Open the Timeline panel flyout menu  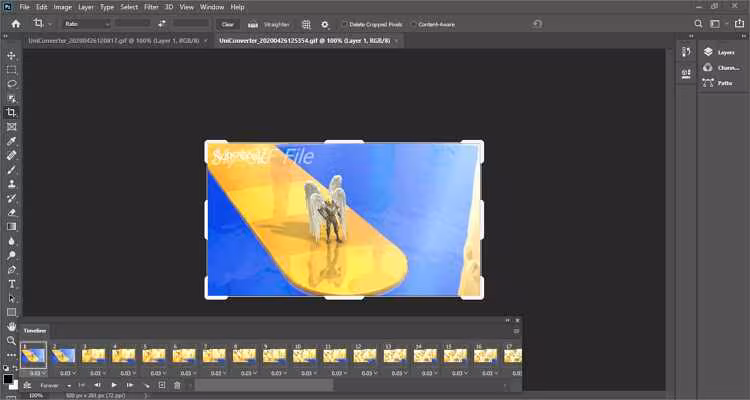(x=516, y=331)
